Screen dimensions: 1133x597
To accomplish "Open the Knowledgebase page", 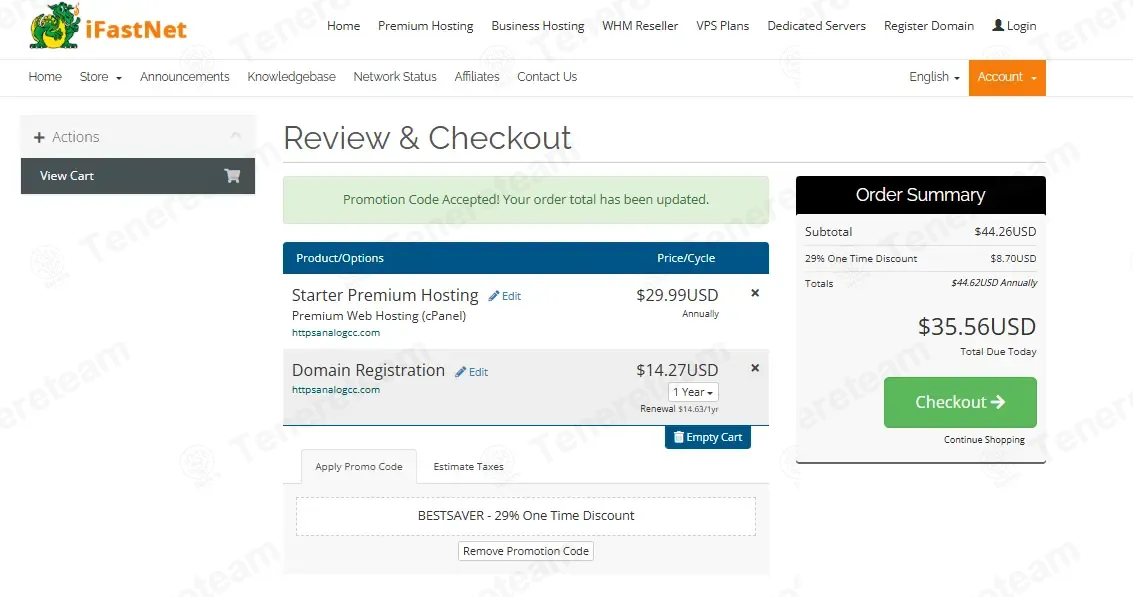I will coord(291,77).
